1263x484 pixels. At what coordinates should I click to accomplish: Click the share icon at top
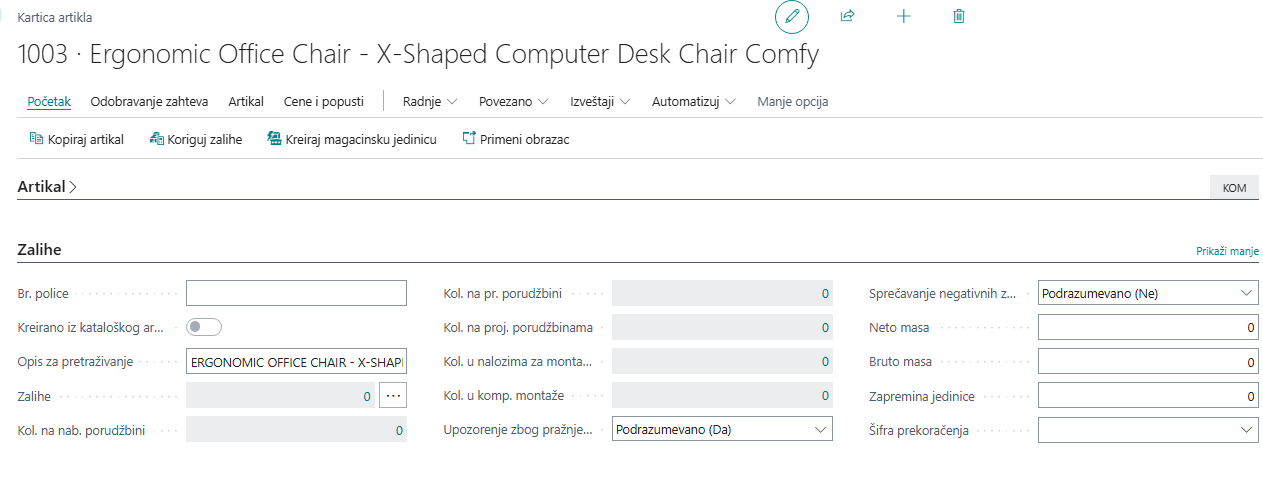pos(848,17)
